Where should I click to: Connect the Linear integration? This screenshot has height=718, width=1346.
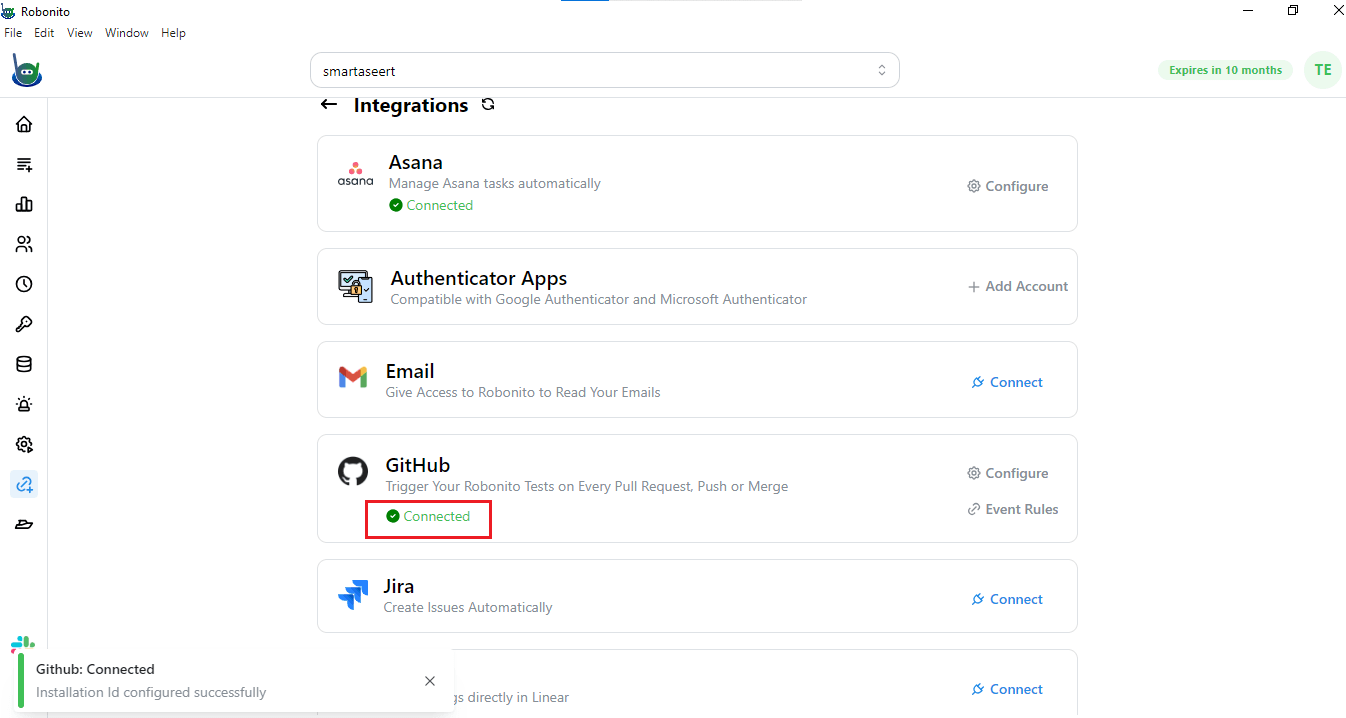click(x=1008, y=689)
